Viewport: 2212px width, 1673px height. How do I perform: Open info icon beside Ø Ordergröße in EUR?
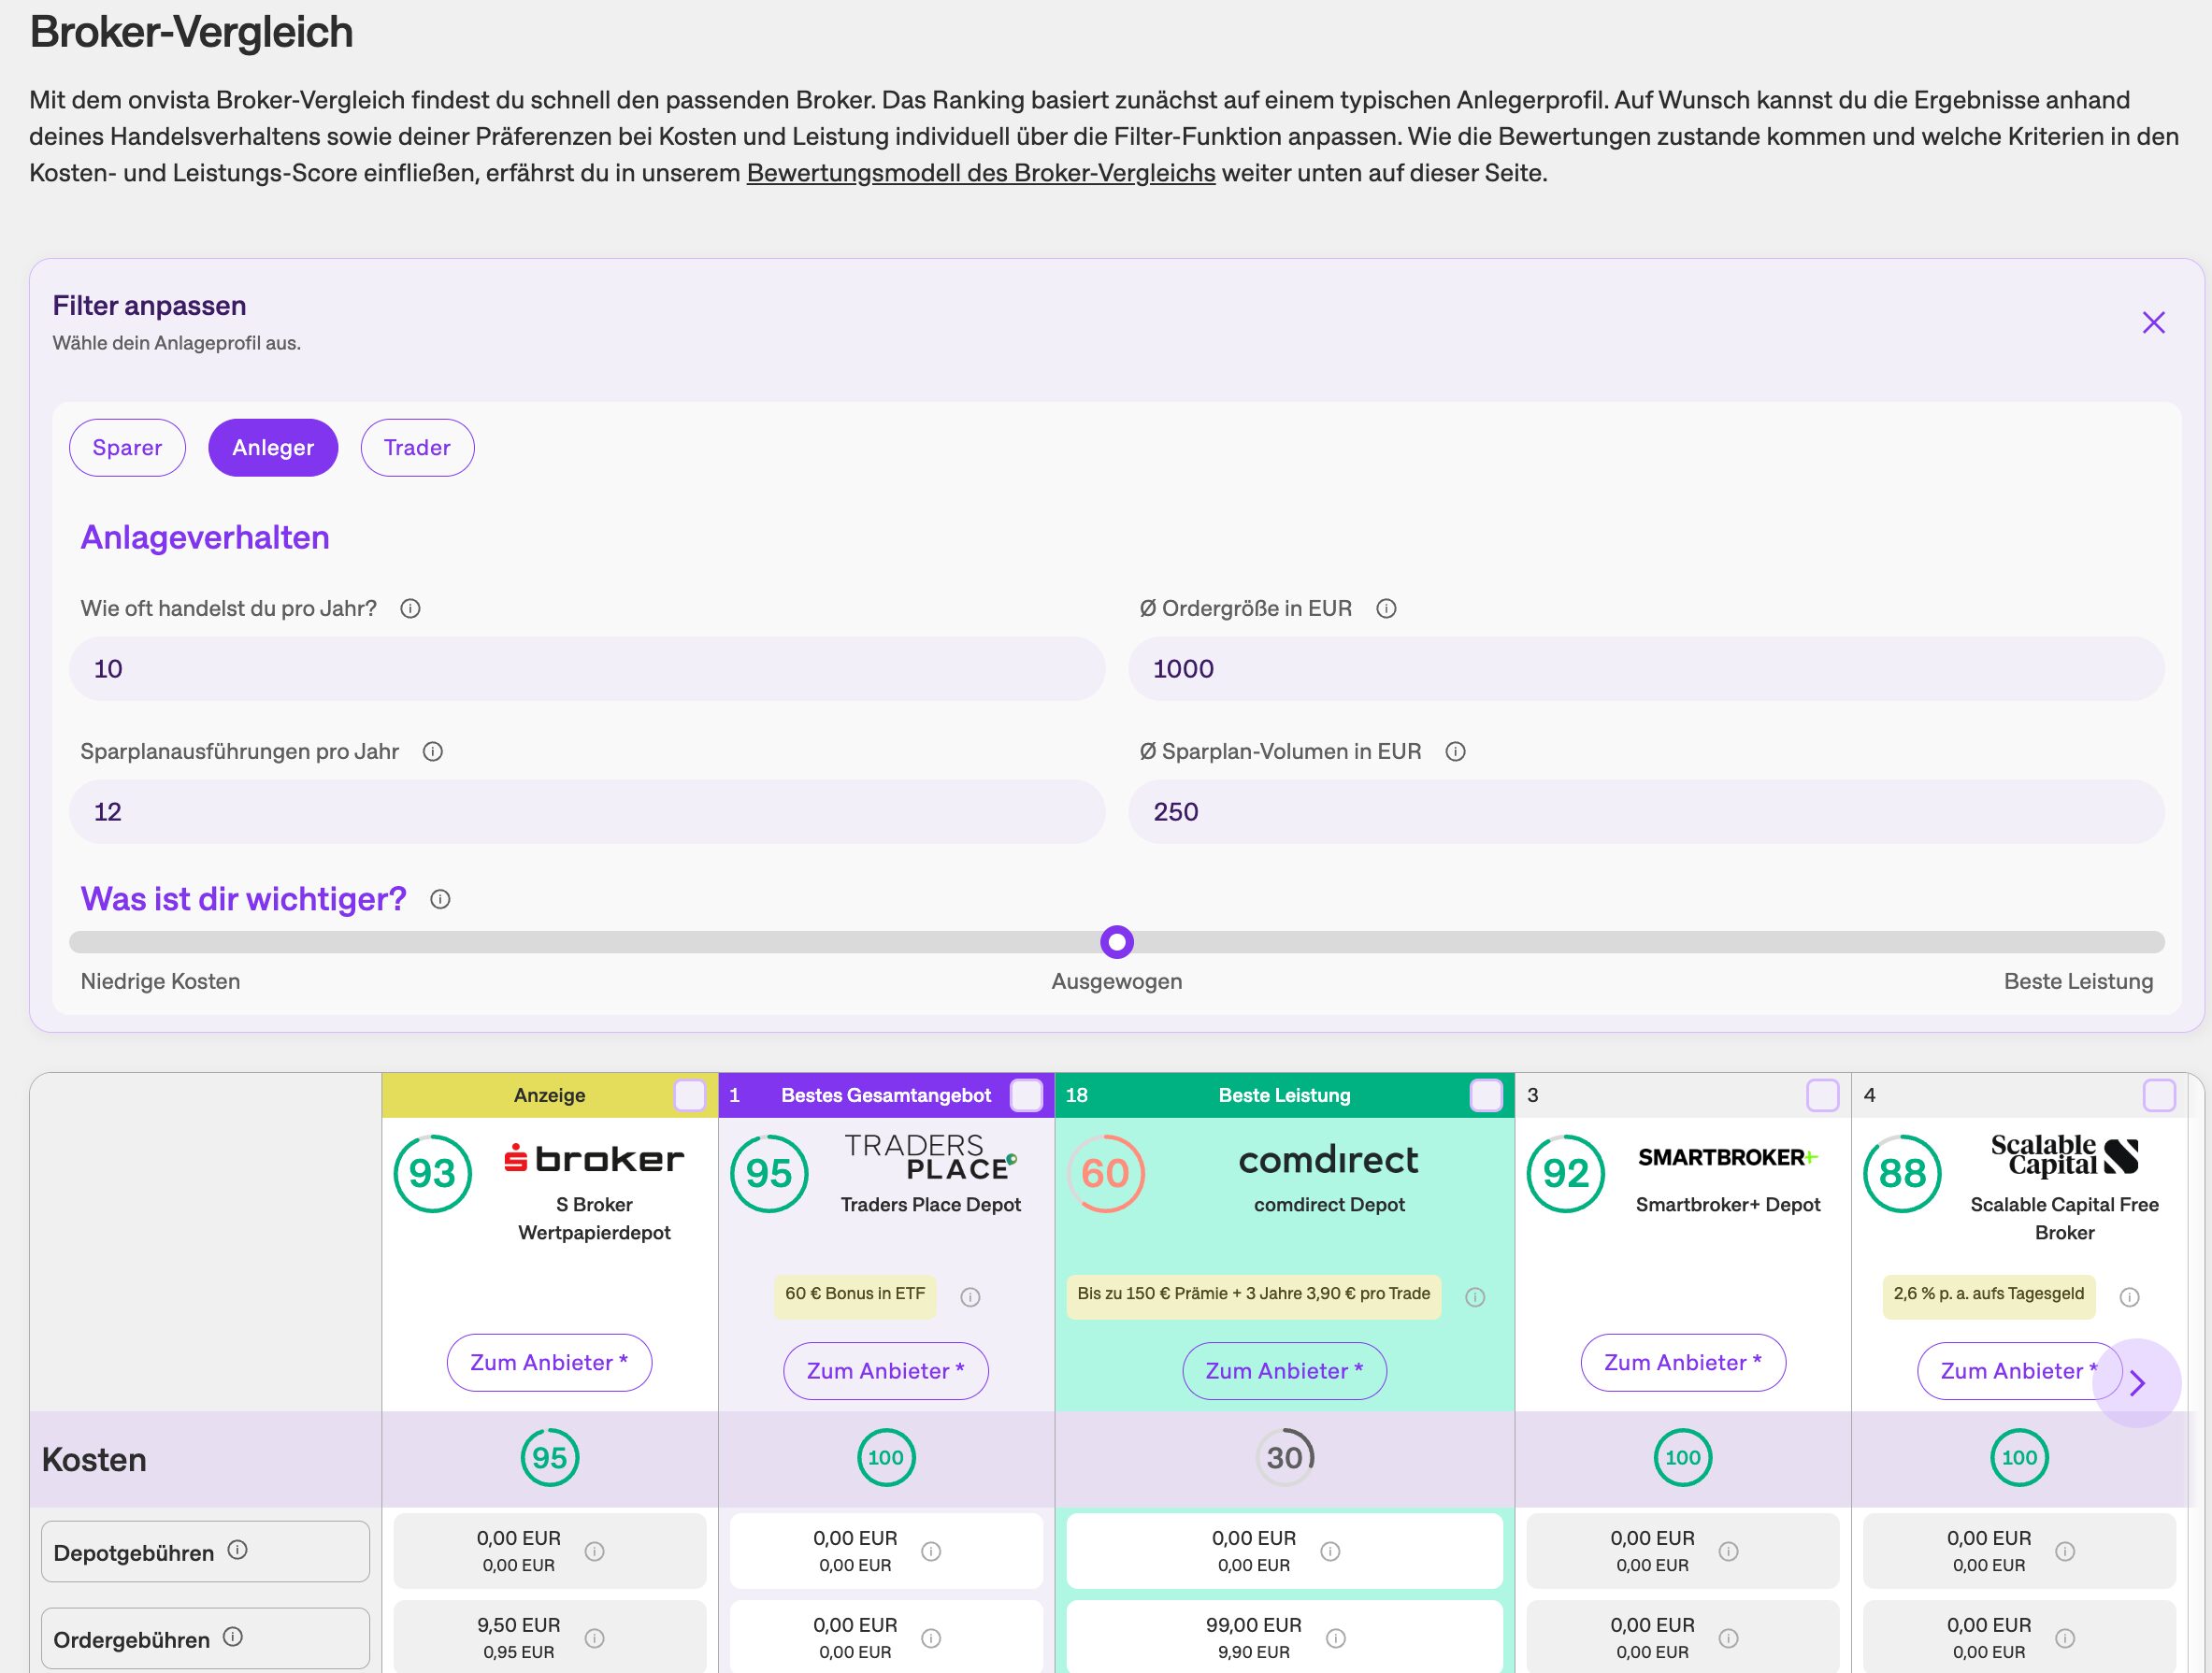(x=1386, y=608)
